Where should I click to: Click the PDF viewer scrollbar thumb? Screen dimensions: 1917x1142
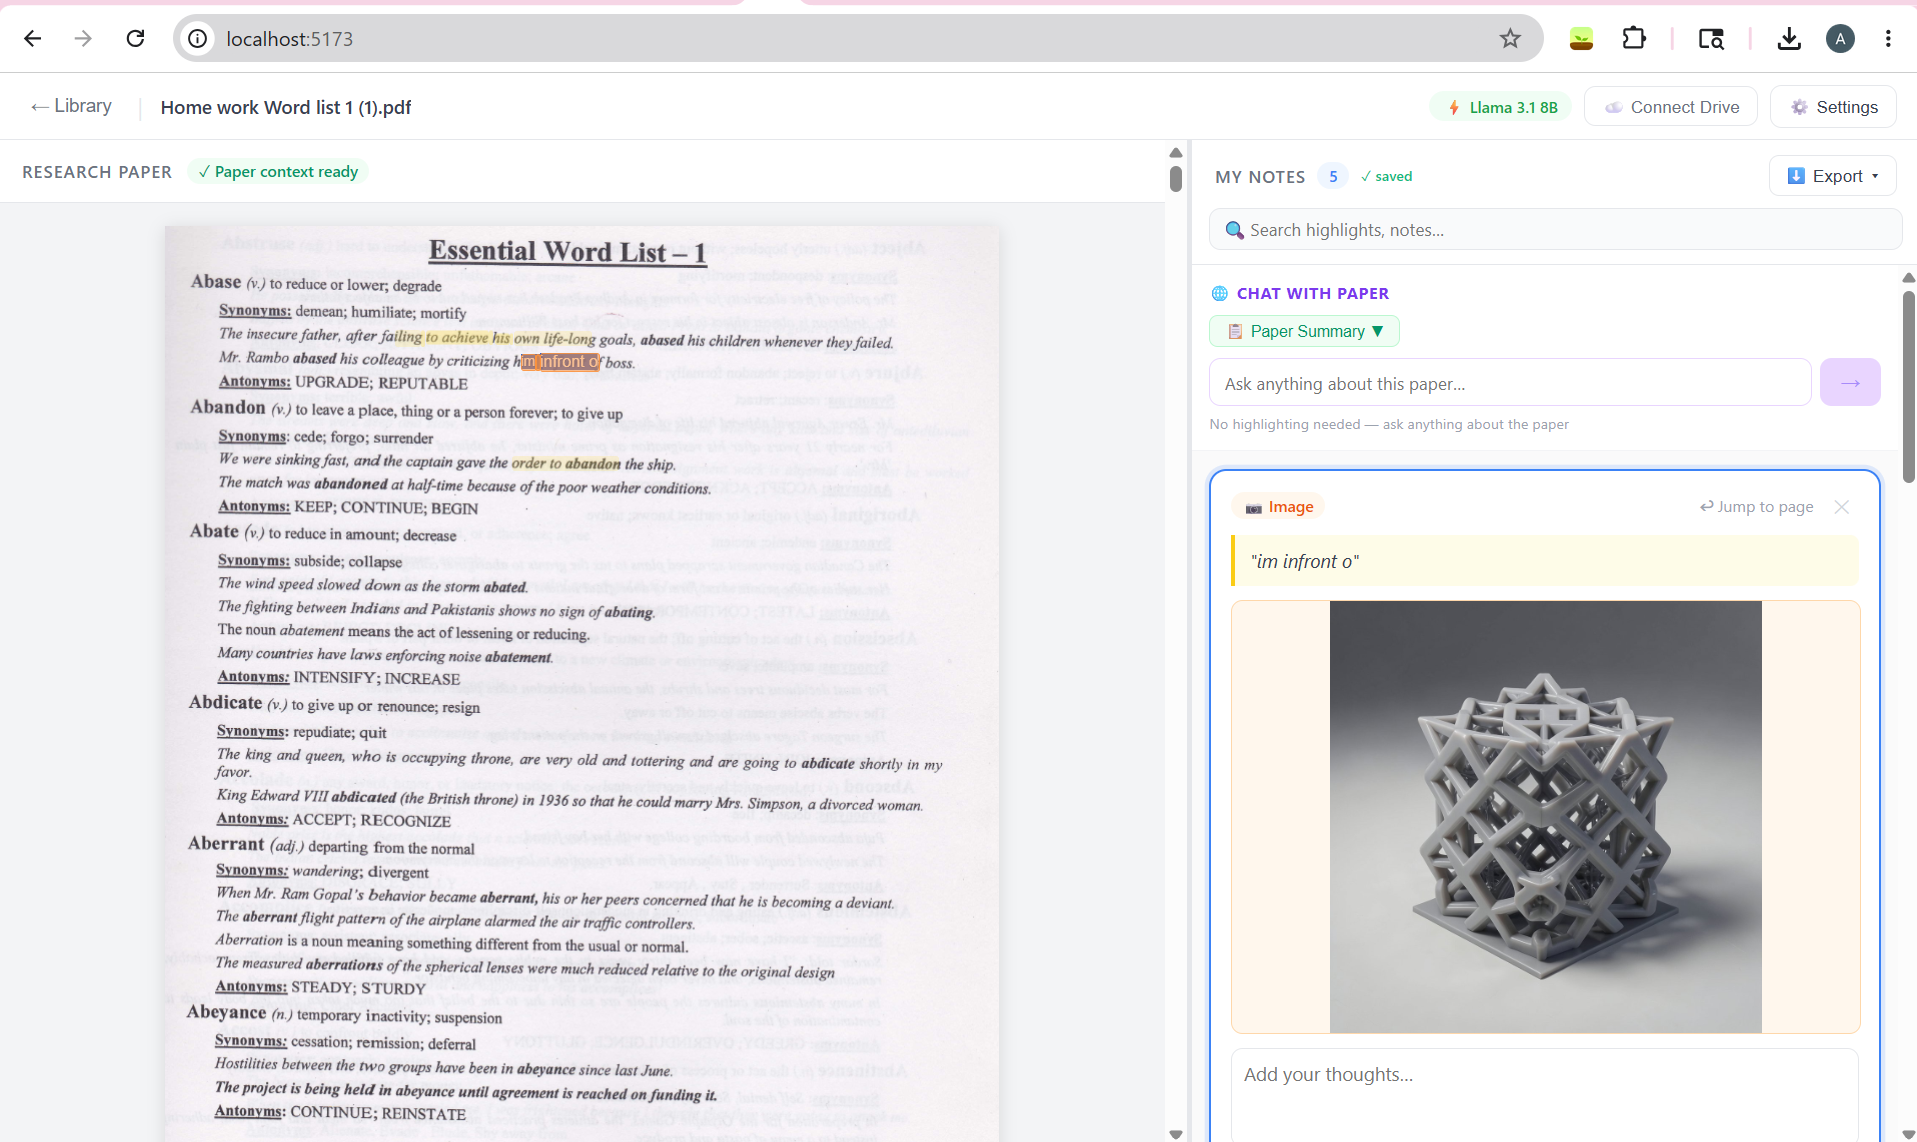1176,179
